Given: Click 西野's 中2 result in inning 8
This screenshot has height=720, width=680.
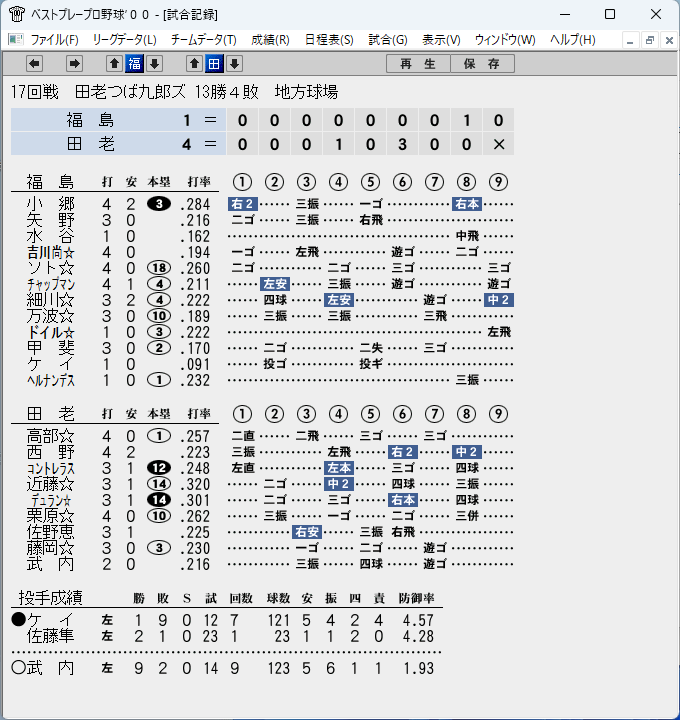Looking at the screenshot, I should 466,452.
